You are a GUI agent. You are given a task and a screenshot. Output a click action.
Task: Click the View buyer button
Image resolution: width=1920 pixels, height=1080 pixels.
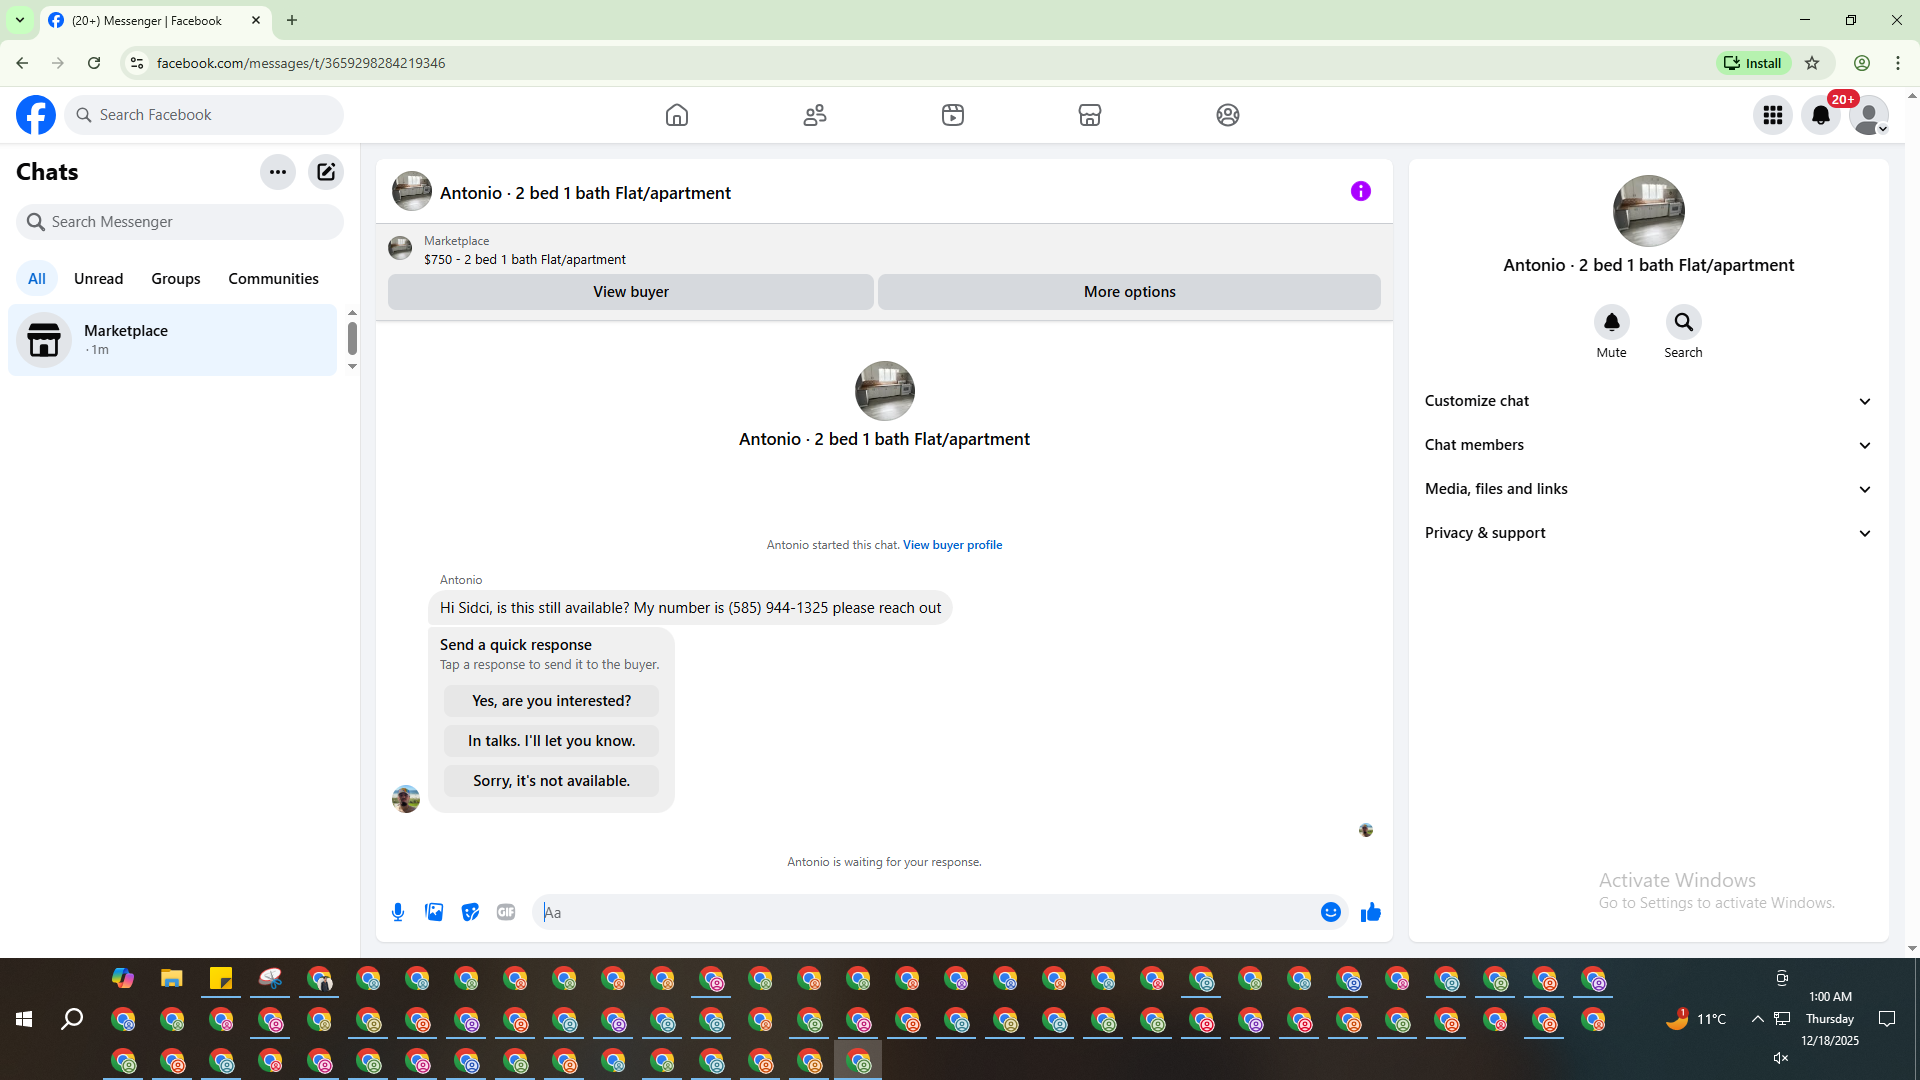coord(630,292)
